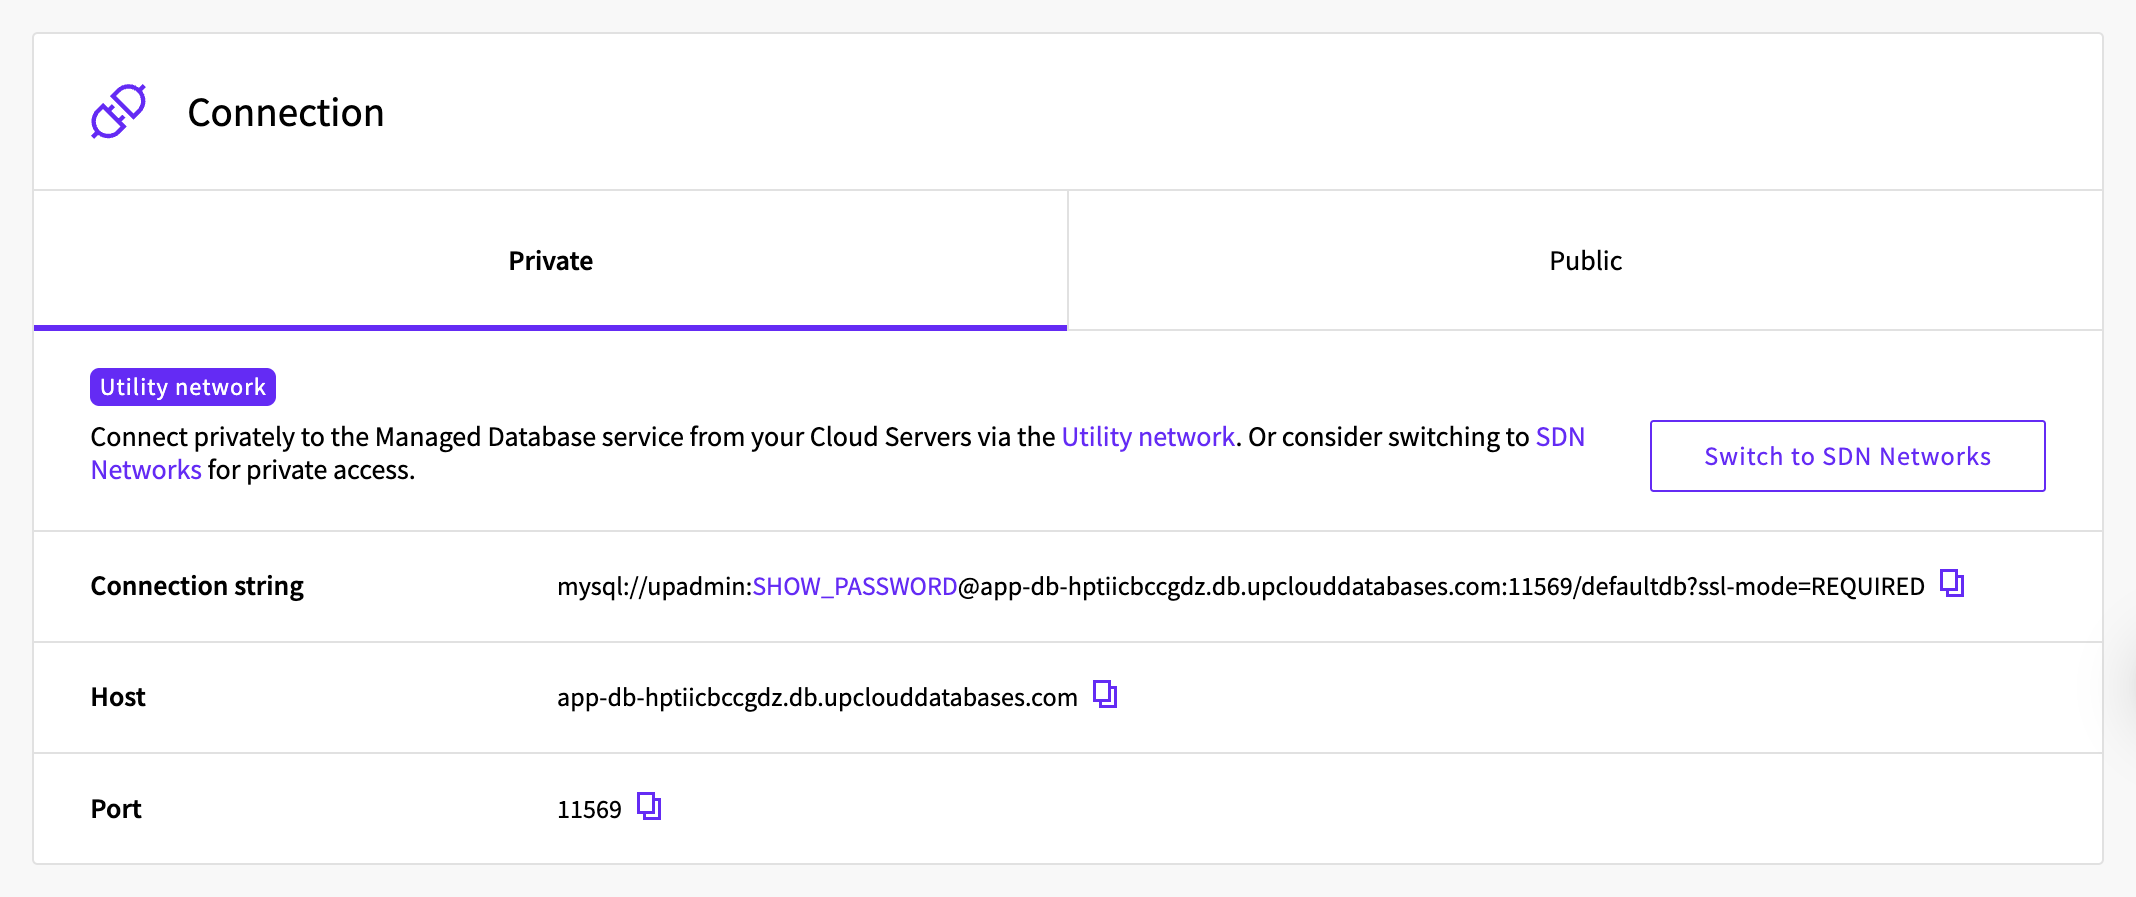This screenshot has height=897, width=2136.
Task: Switch to the Public tab
Action: pyautogui.click(x=1585, y=260)
